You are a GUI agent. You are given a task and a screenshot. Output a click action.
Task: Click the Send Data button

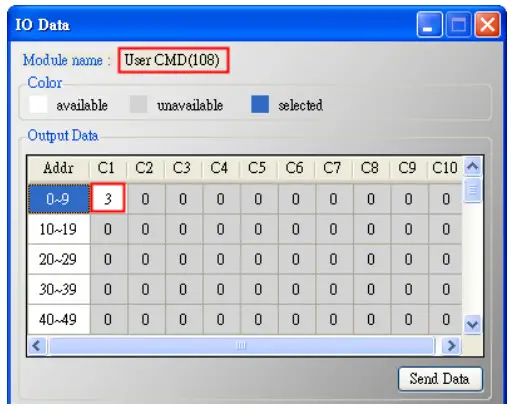[440, 379]
